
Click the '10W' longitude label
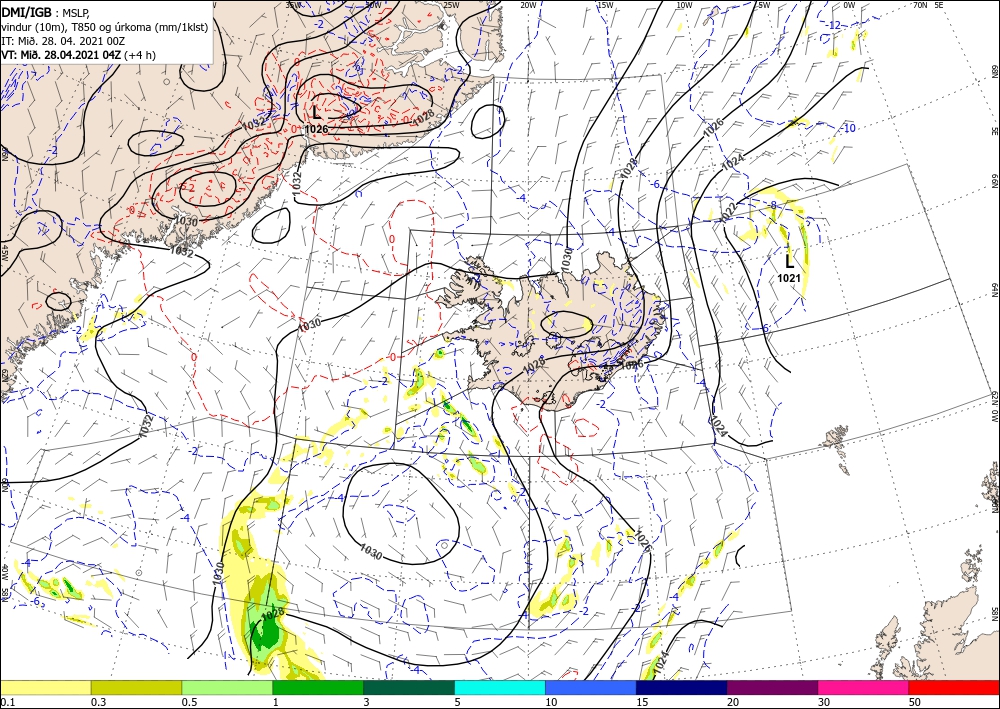684,5
